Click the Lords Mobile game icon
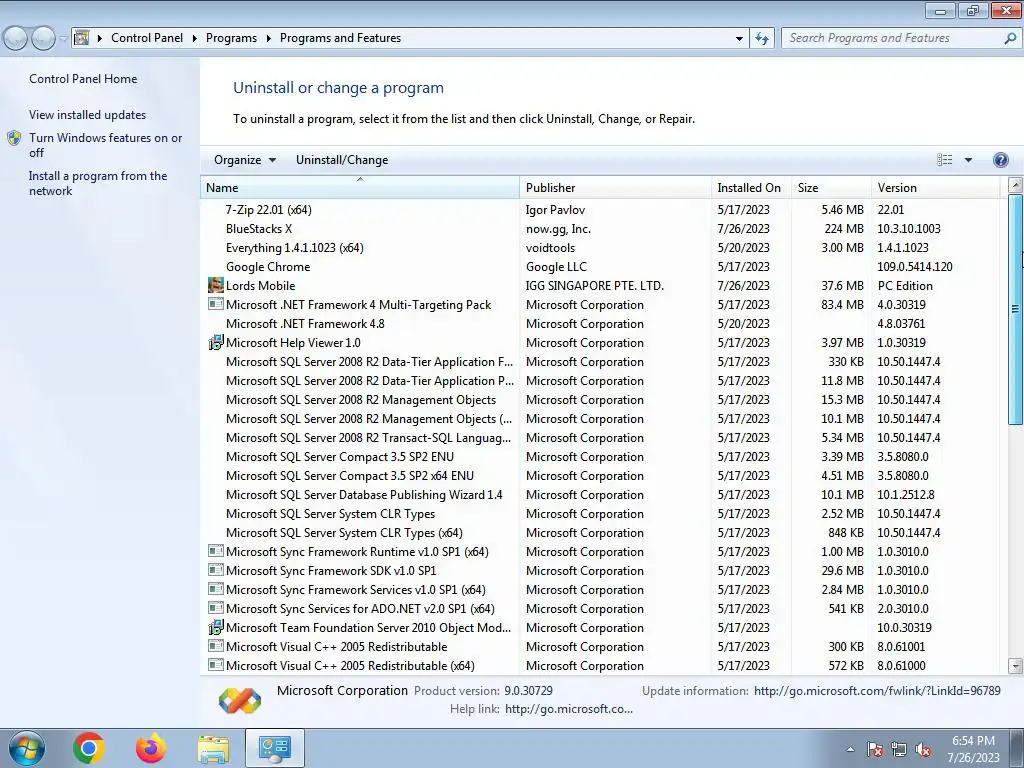This screenshot has height=768, width=1024. click(x=216, y=285)
